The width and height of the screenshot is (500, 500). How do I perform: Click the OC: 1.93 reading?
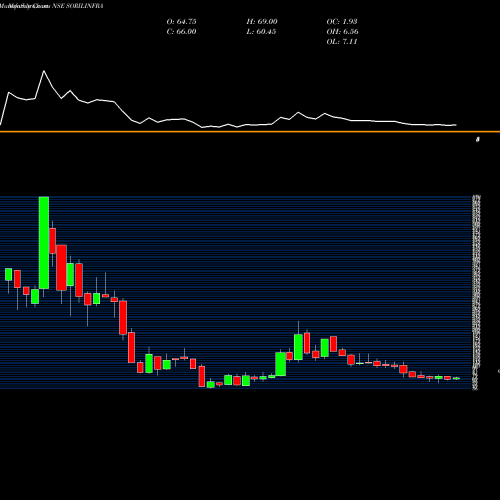click(x=342, y=21)
